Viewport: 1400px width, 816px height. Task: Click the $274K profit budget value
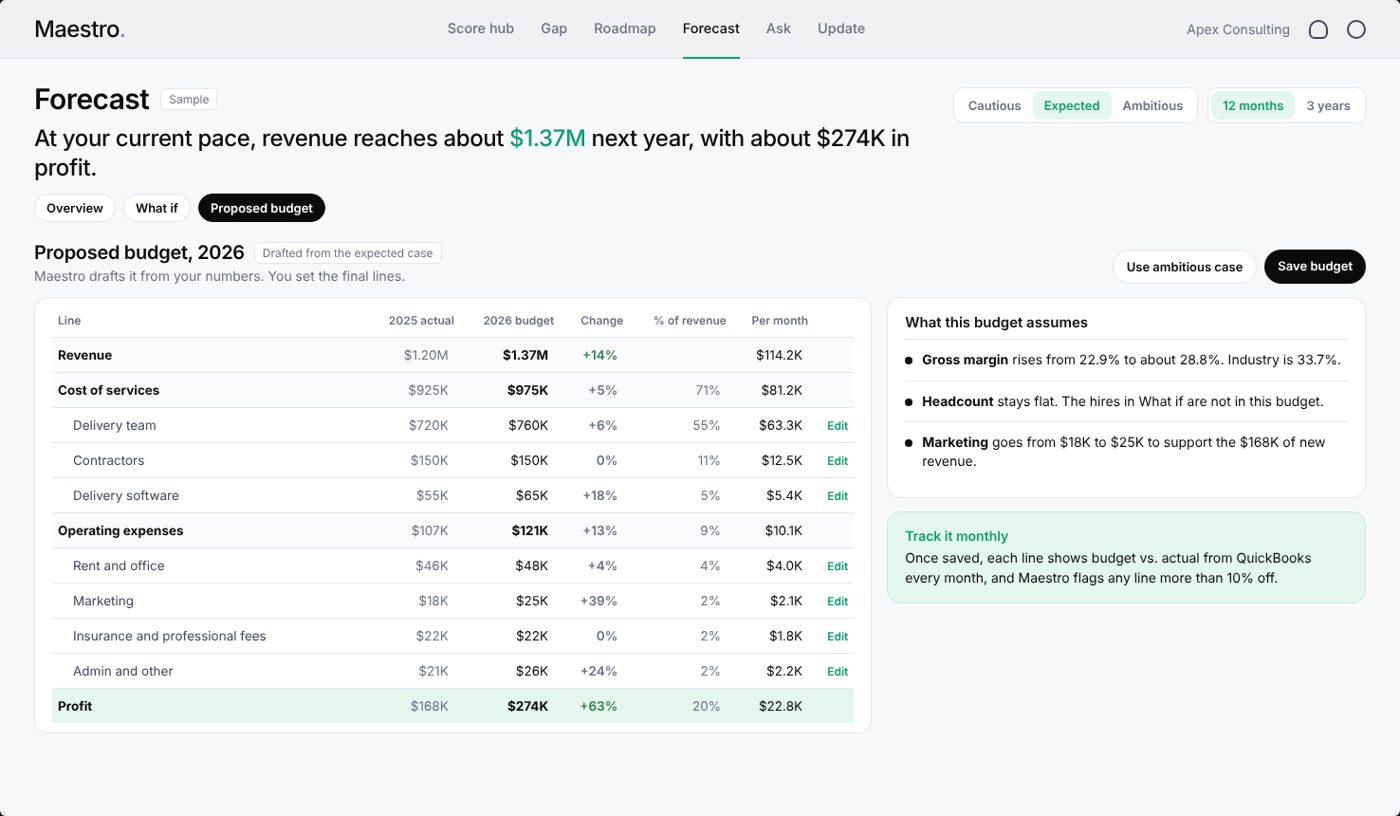click(x=528, y=706)
